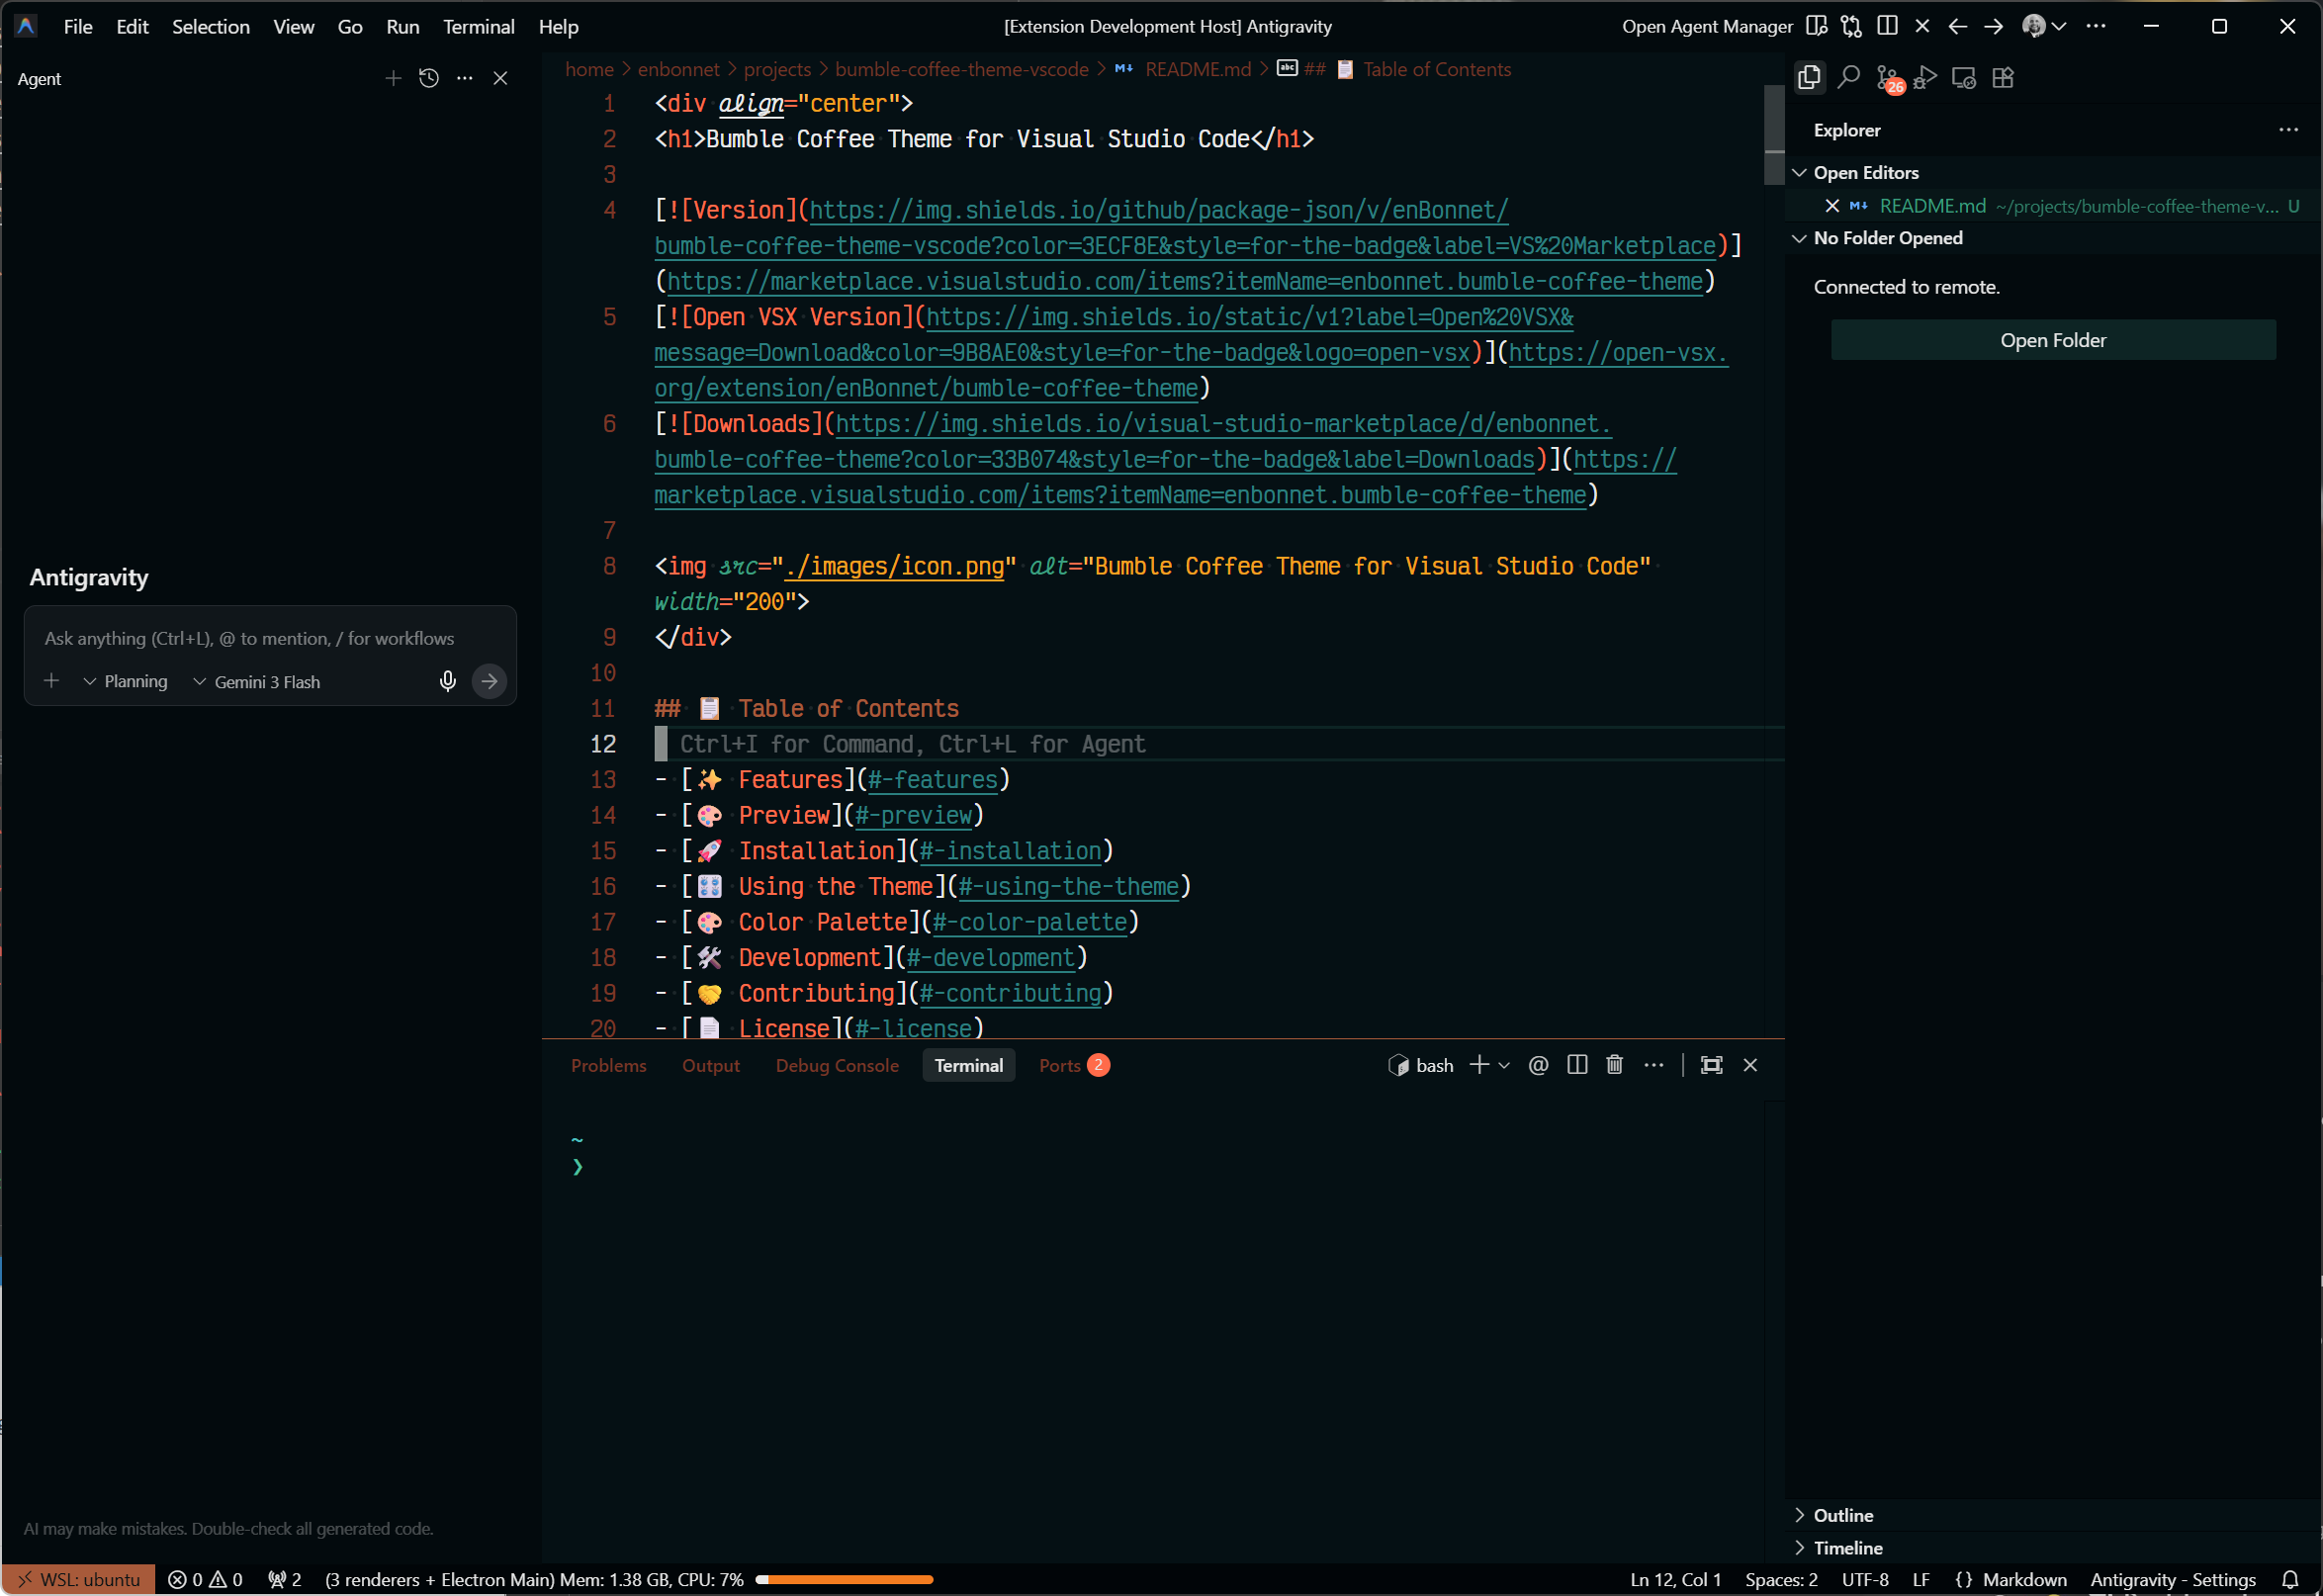The image size is (2323, 1596).
Task: Open Agent conversation history
Action: click(x=429, y=78)
